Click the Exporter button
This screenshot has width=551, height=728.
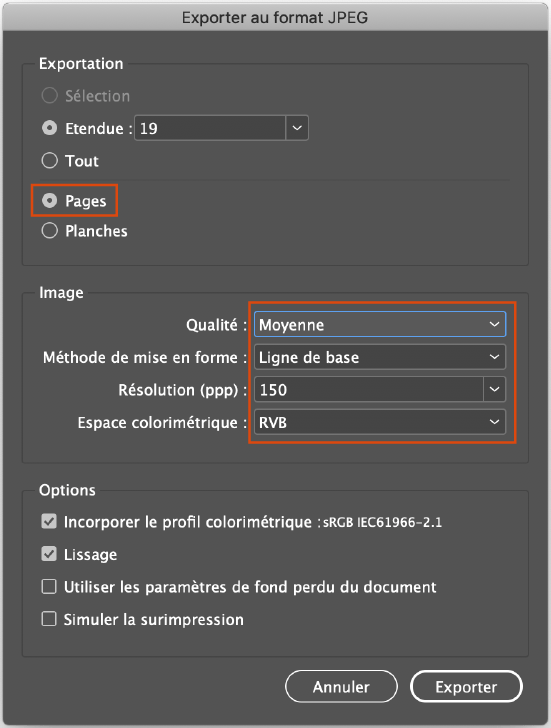[466, 687]
